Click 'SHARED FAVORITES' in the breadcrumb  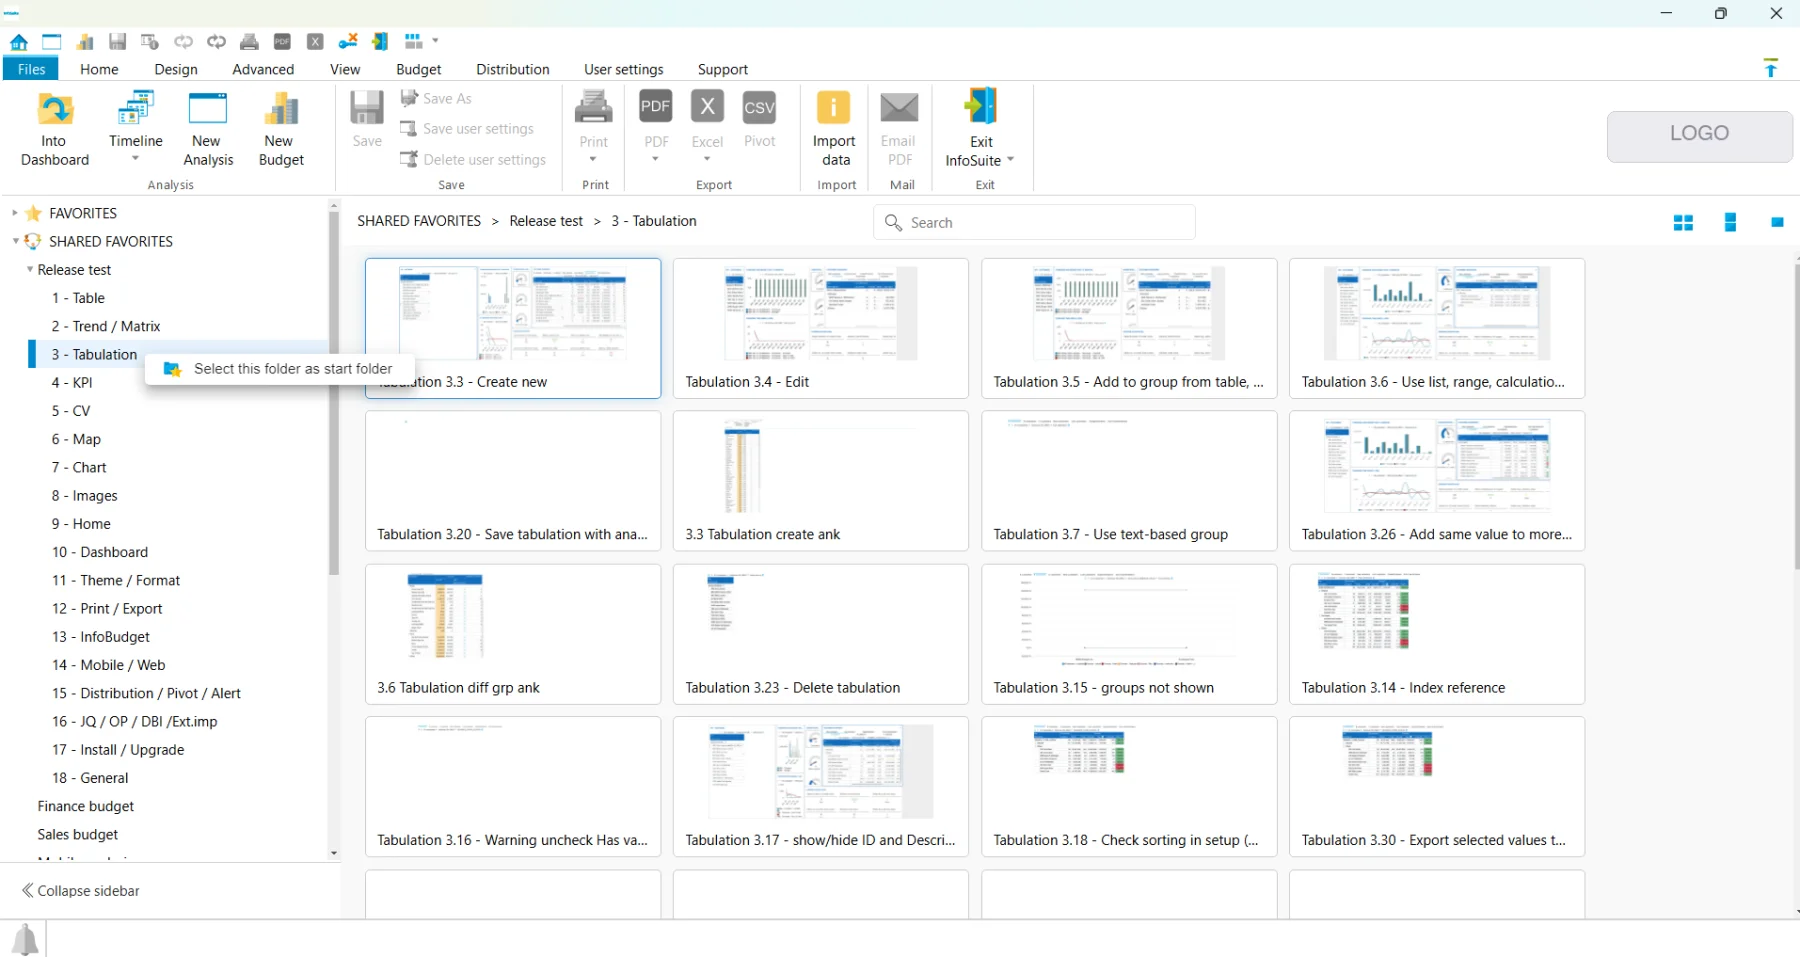(x=419, y=221)
